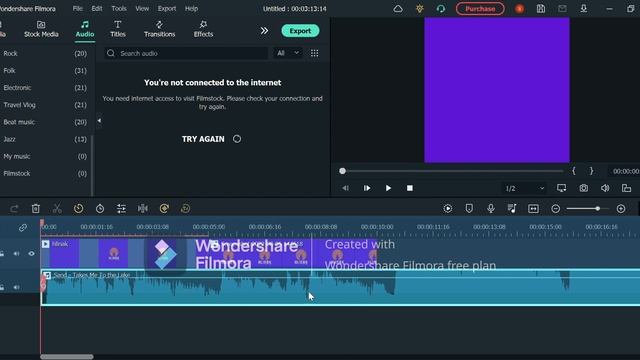The image size is (640, 360).
Task: Redo the last action
Action: point(14,209)
